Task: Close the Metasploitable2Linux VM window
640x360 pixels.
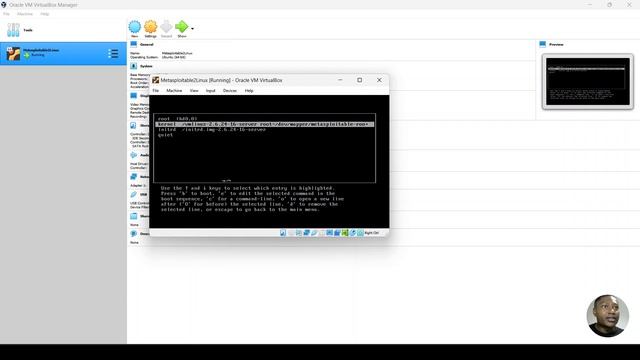Action: click(x=379, y=80)
